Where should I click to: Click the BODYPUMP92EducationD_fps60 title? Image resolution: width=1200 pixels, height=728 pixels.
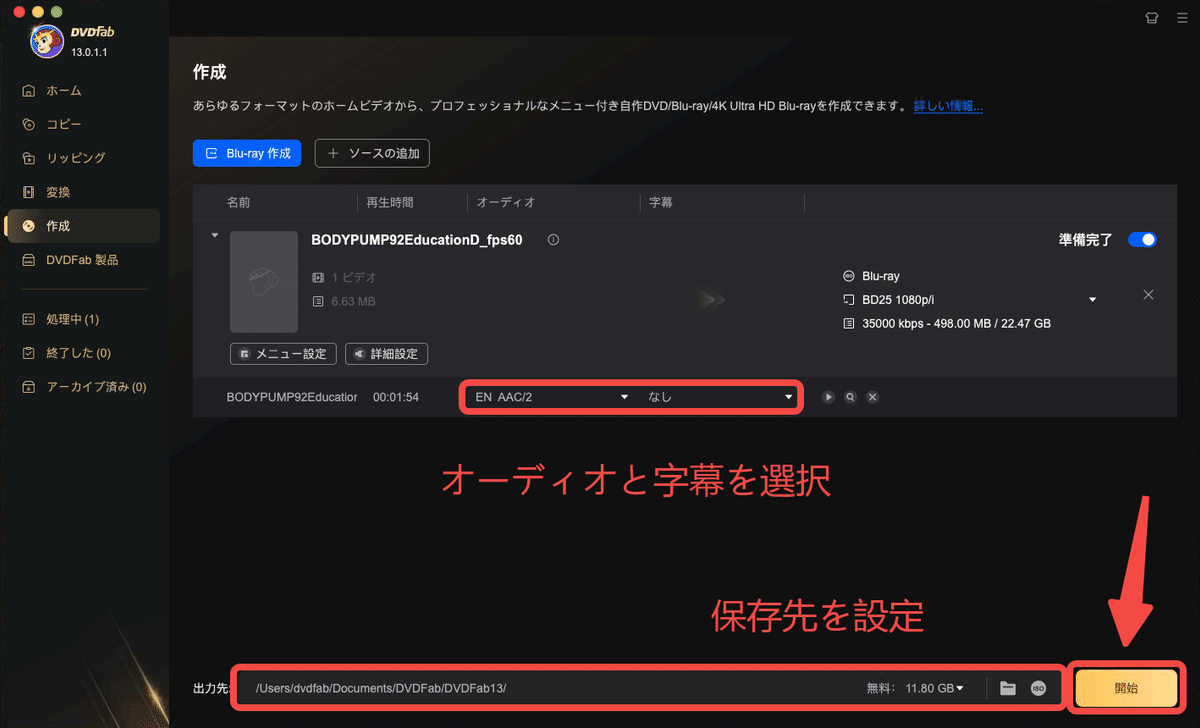point(417,240)
